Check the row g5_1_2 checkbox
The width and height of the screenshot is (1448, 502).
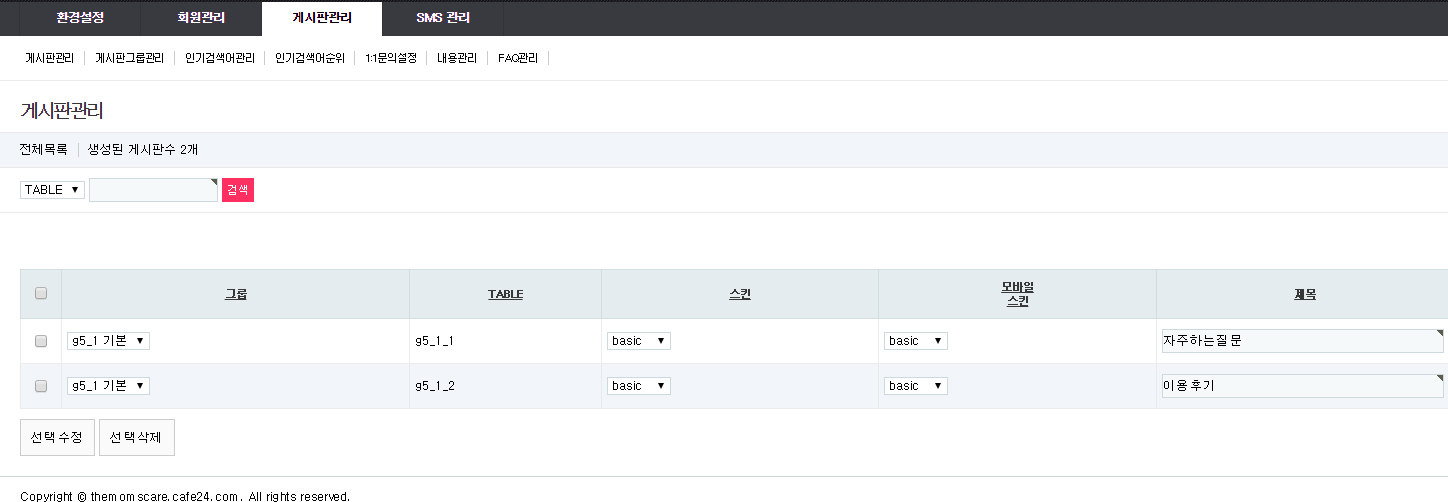coord(41,386)
